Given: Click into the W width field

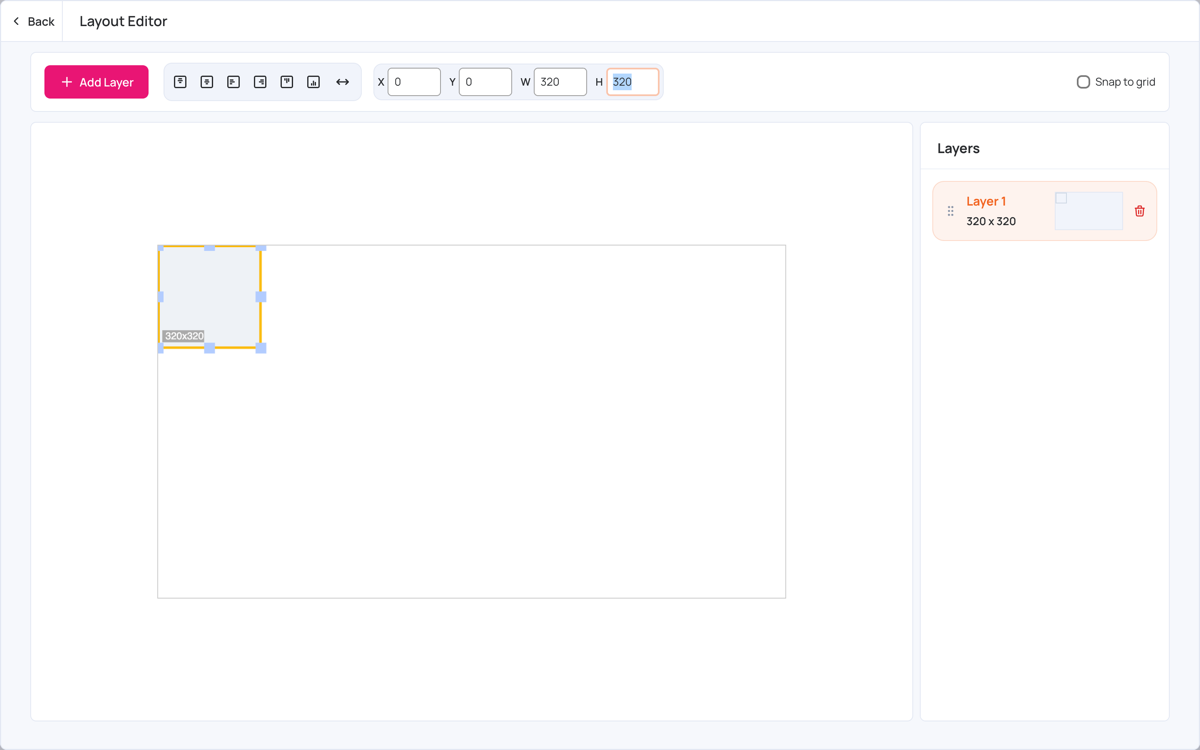Looking at the screenshot, I should pyautogui.click(x=560, y=82).
